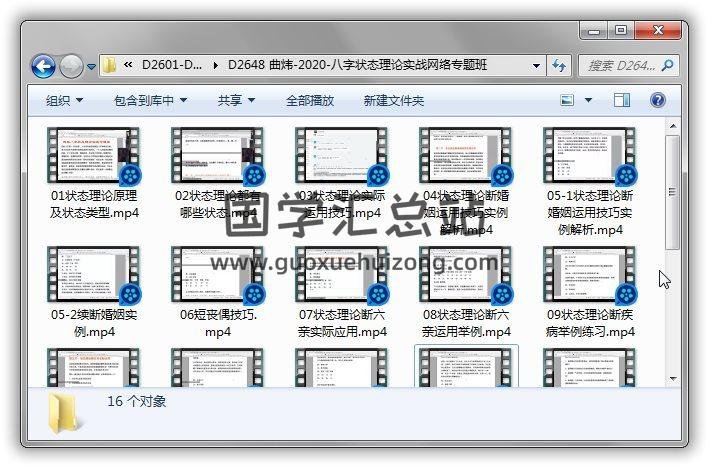The width and height of the screenshot is (709, 468).
Task: Click the folder icon in details pane
Action: pyautogui.click(x=63, y=414)
